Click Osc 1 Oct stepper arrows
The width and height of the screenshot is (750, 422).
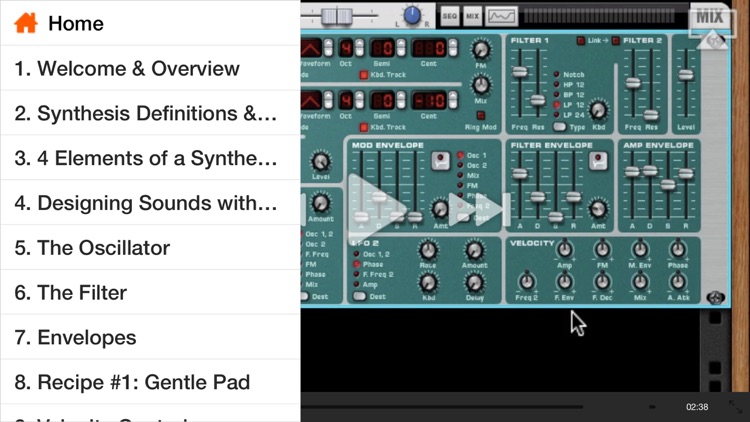359,48
